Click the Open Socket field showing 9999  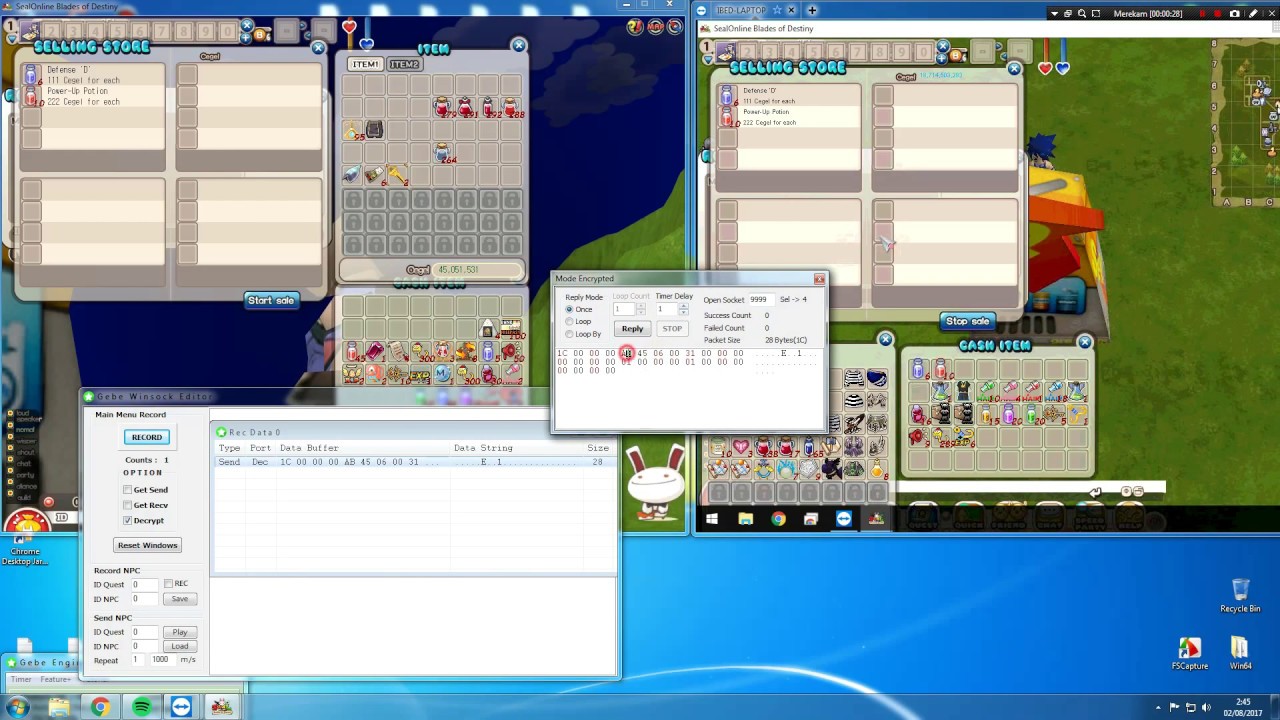click(760, 300)
